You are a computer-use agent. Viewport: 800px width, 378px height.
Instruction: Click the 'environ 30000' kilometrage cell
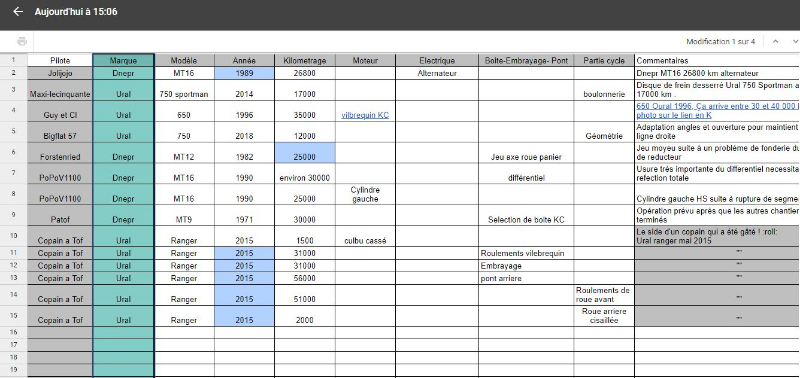coord(305,174)
